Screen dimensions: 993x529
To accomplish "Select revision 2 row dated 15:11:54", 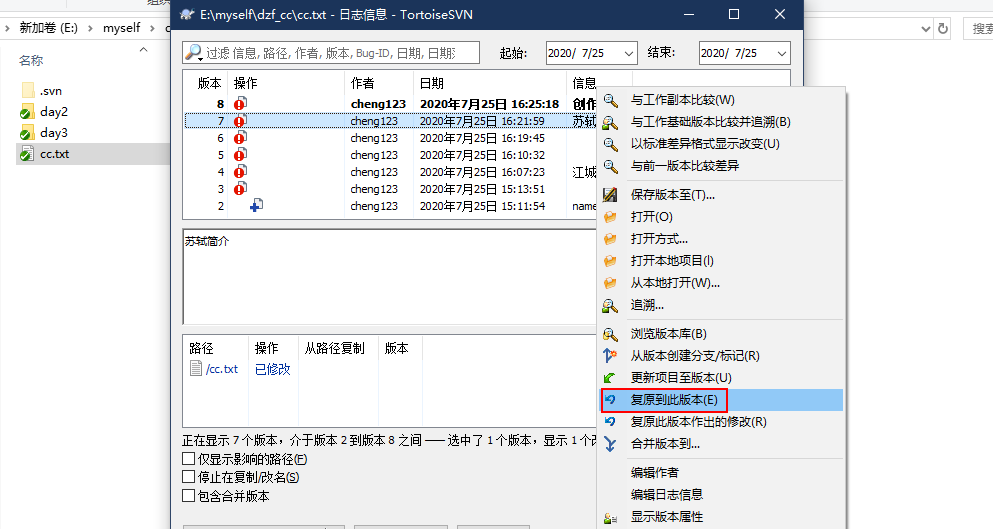I will click(x=390, y=206).
